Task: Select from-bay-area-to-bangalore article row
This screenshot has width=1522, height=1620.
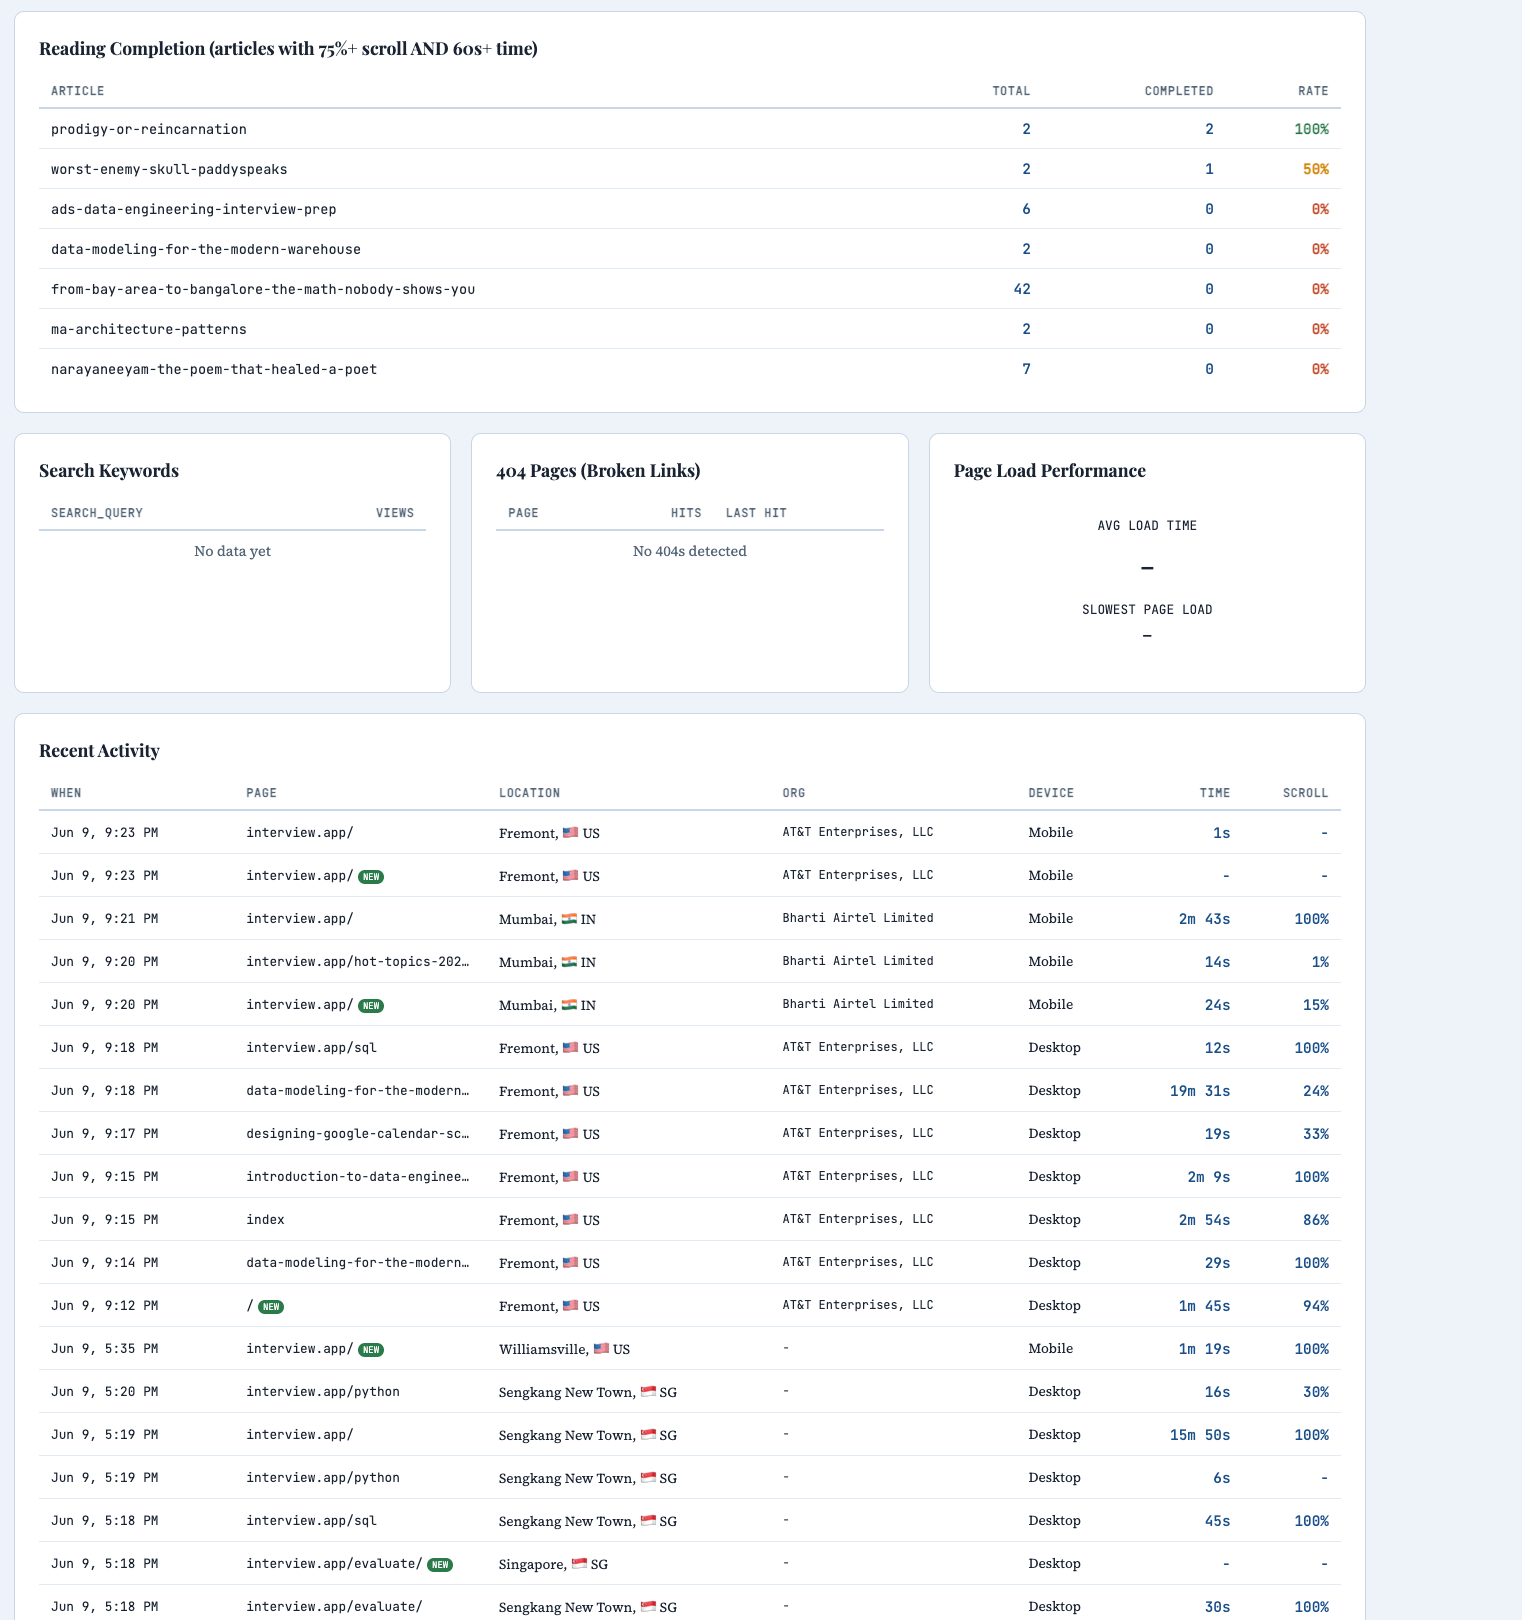Action: (x=690, y=289)
